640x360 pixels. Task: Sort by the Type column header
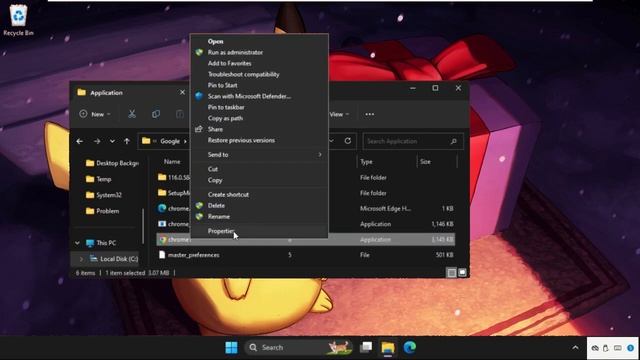[367, 162]
